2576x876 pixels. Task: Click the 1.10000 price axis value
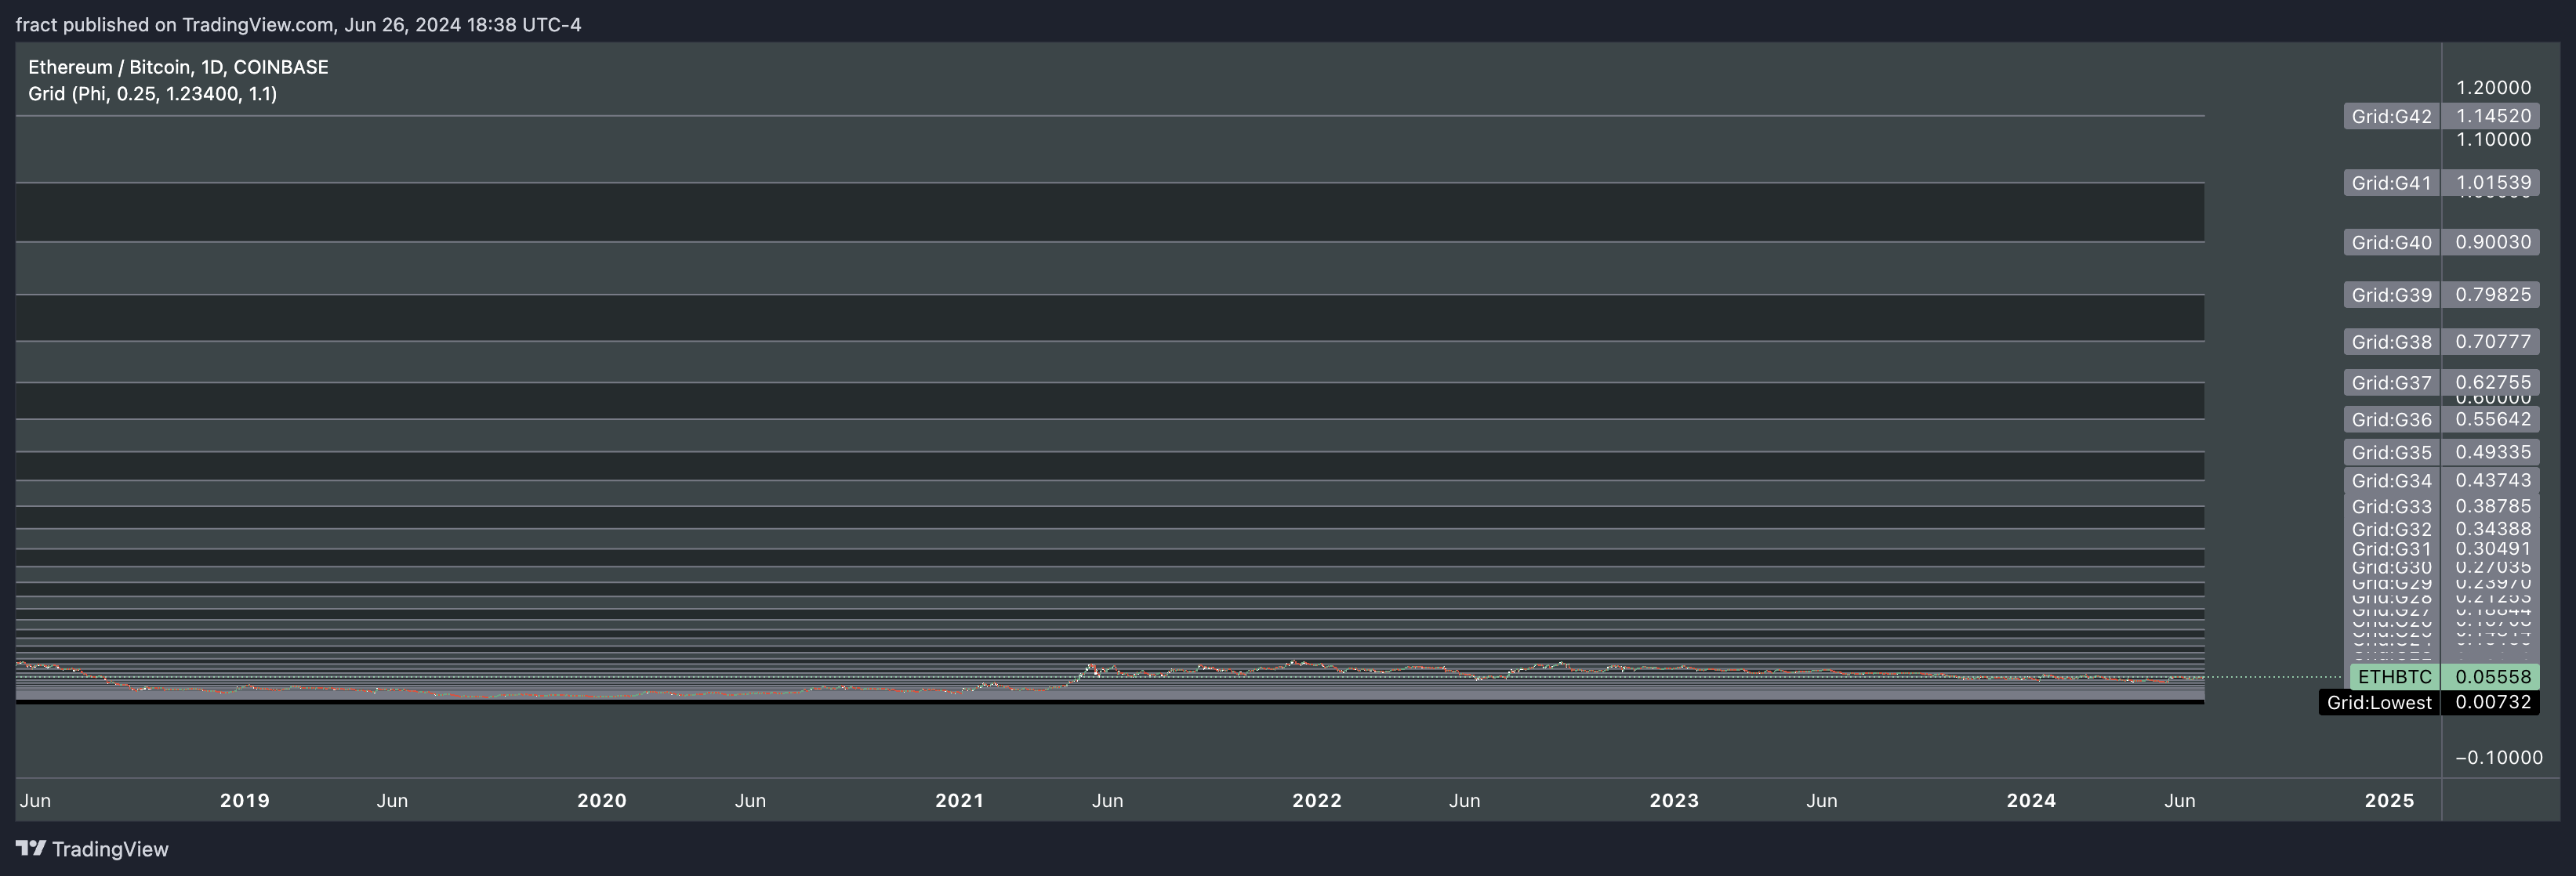pos(2493,140)
